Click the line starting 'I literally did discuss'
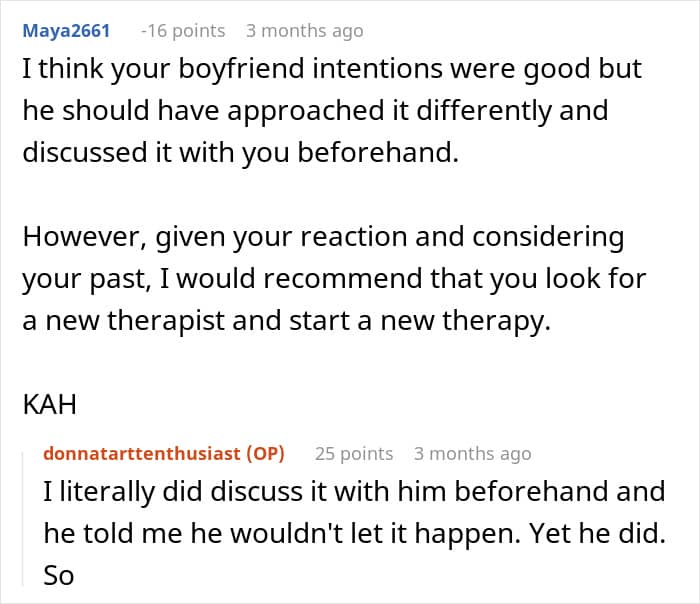Screen dimensions: 700x604 [x=354, y=492]
